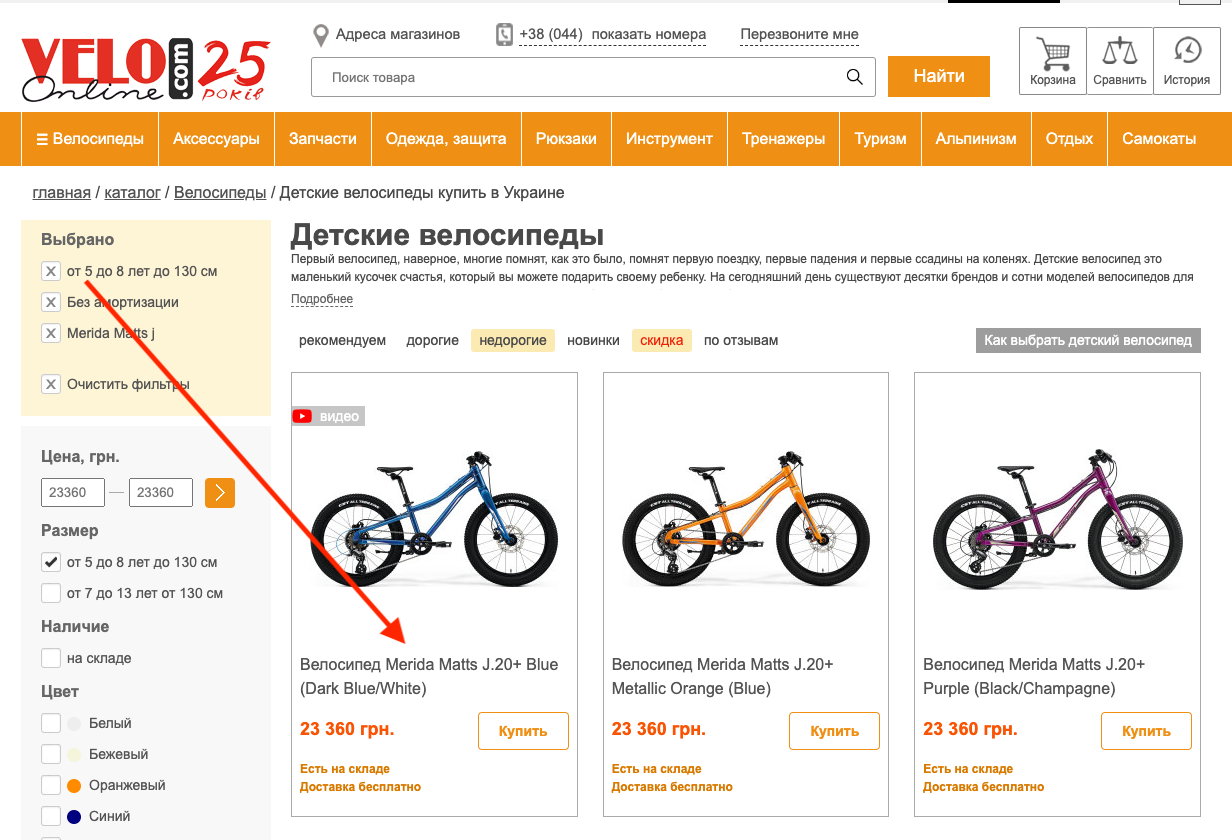Sort products by the дорогие tab
Screen dimensions: 1232x840
(432, 340)
